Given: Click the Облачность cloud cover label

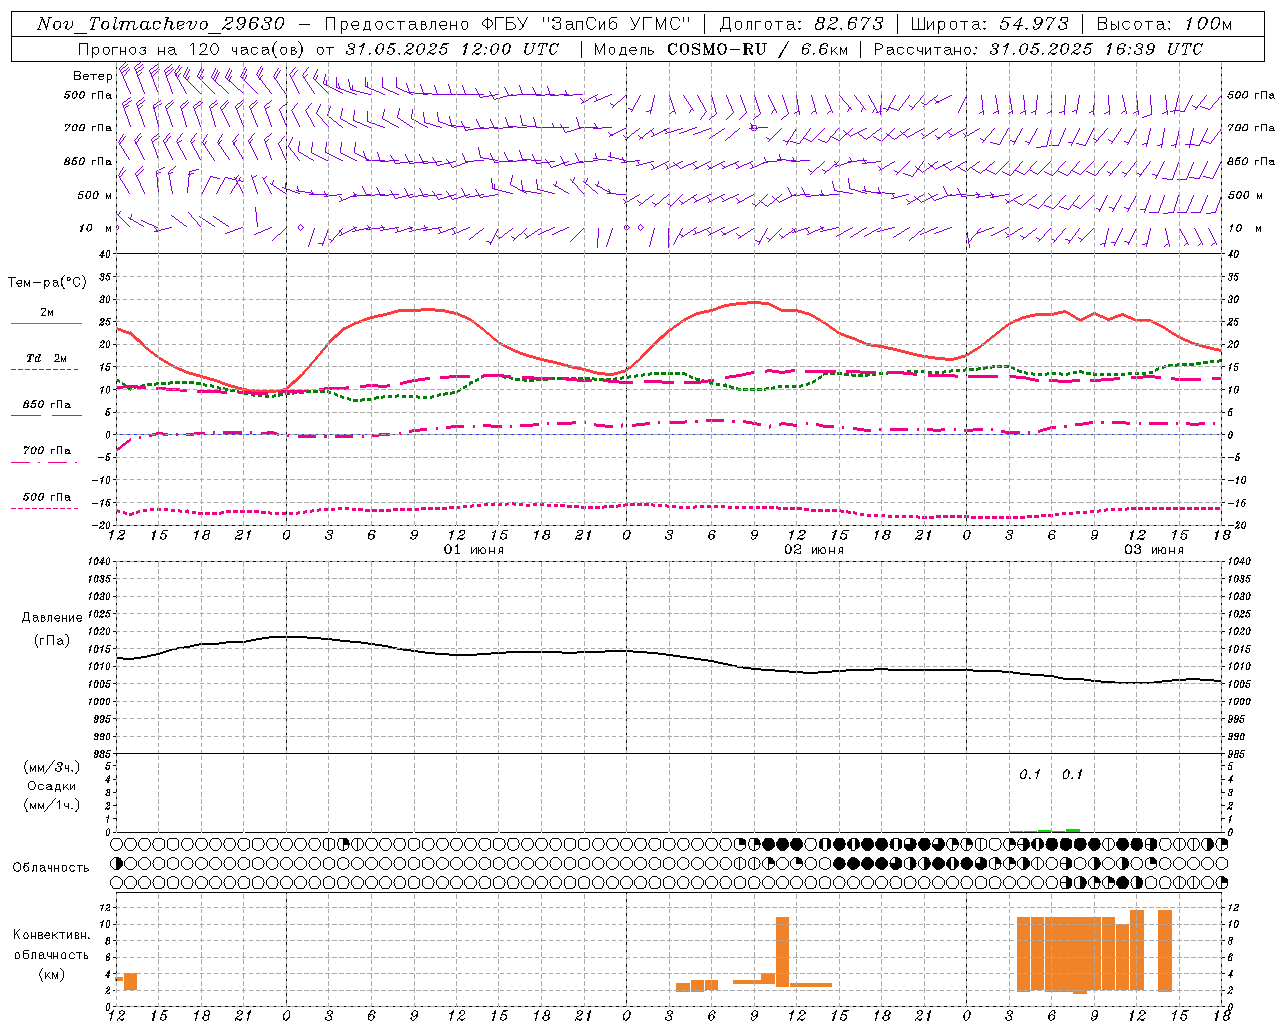Looking at the screenshot, I should 51,867.
